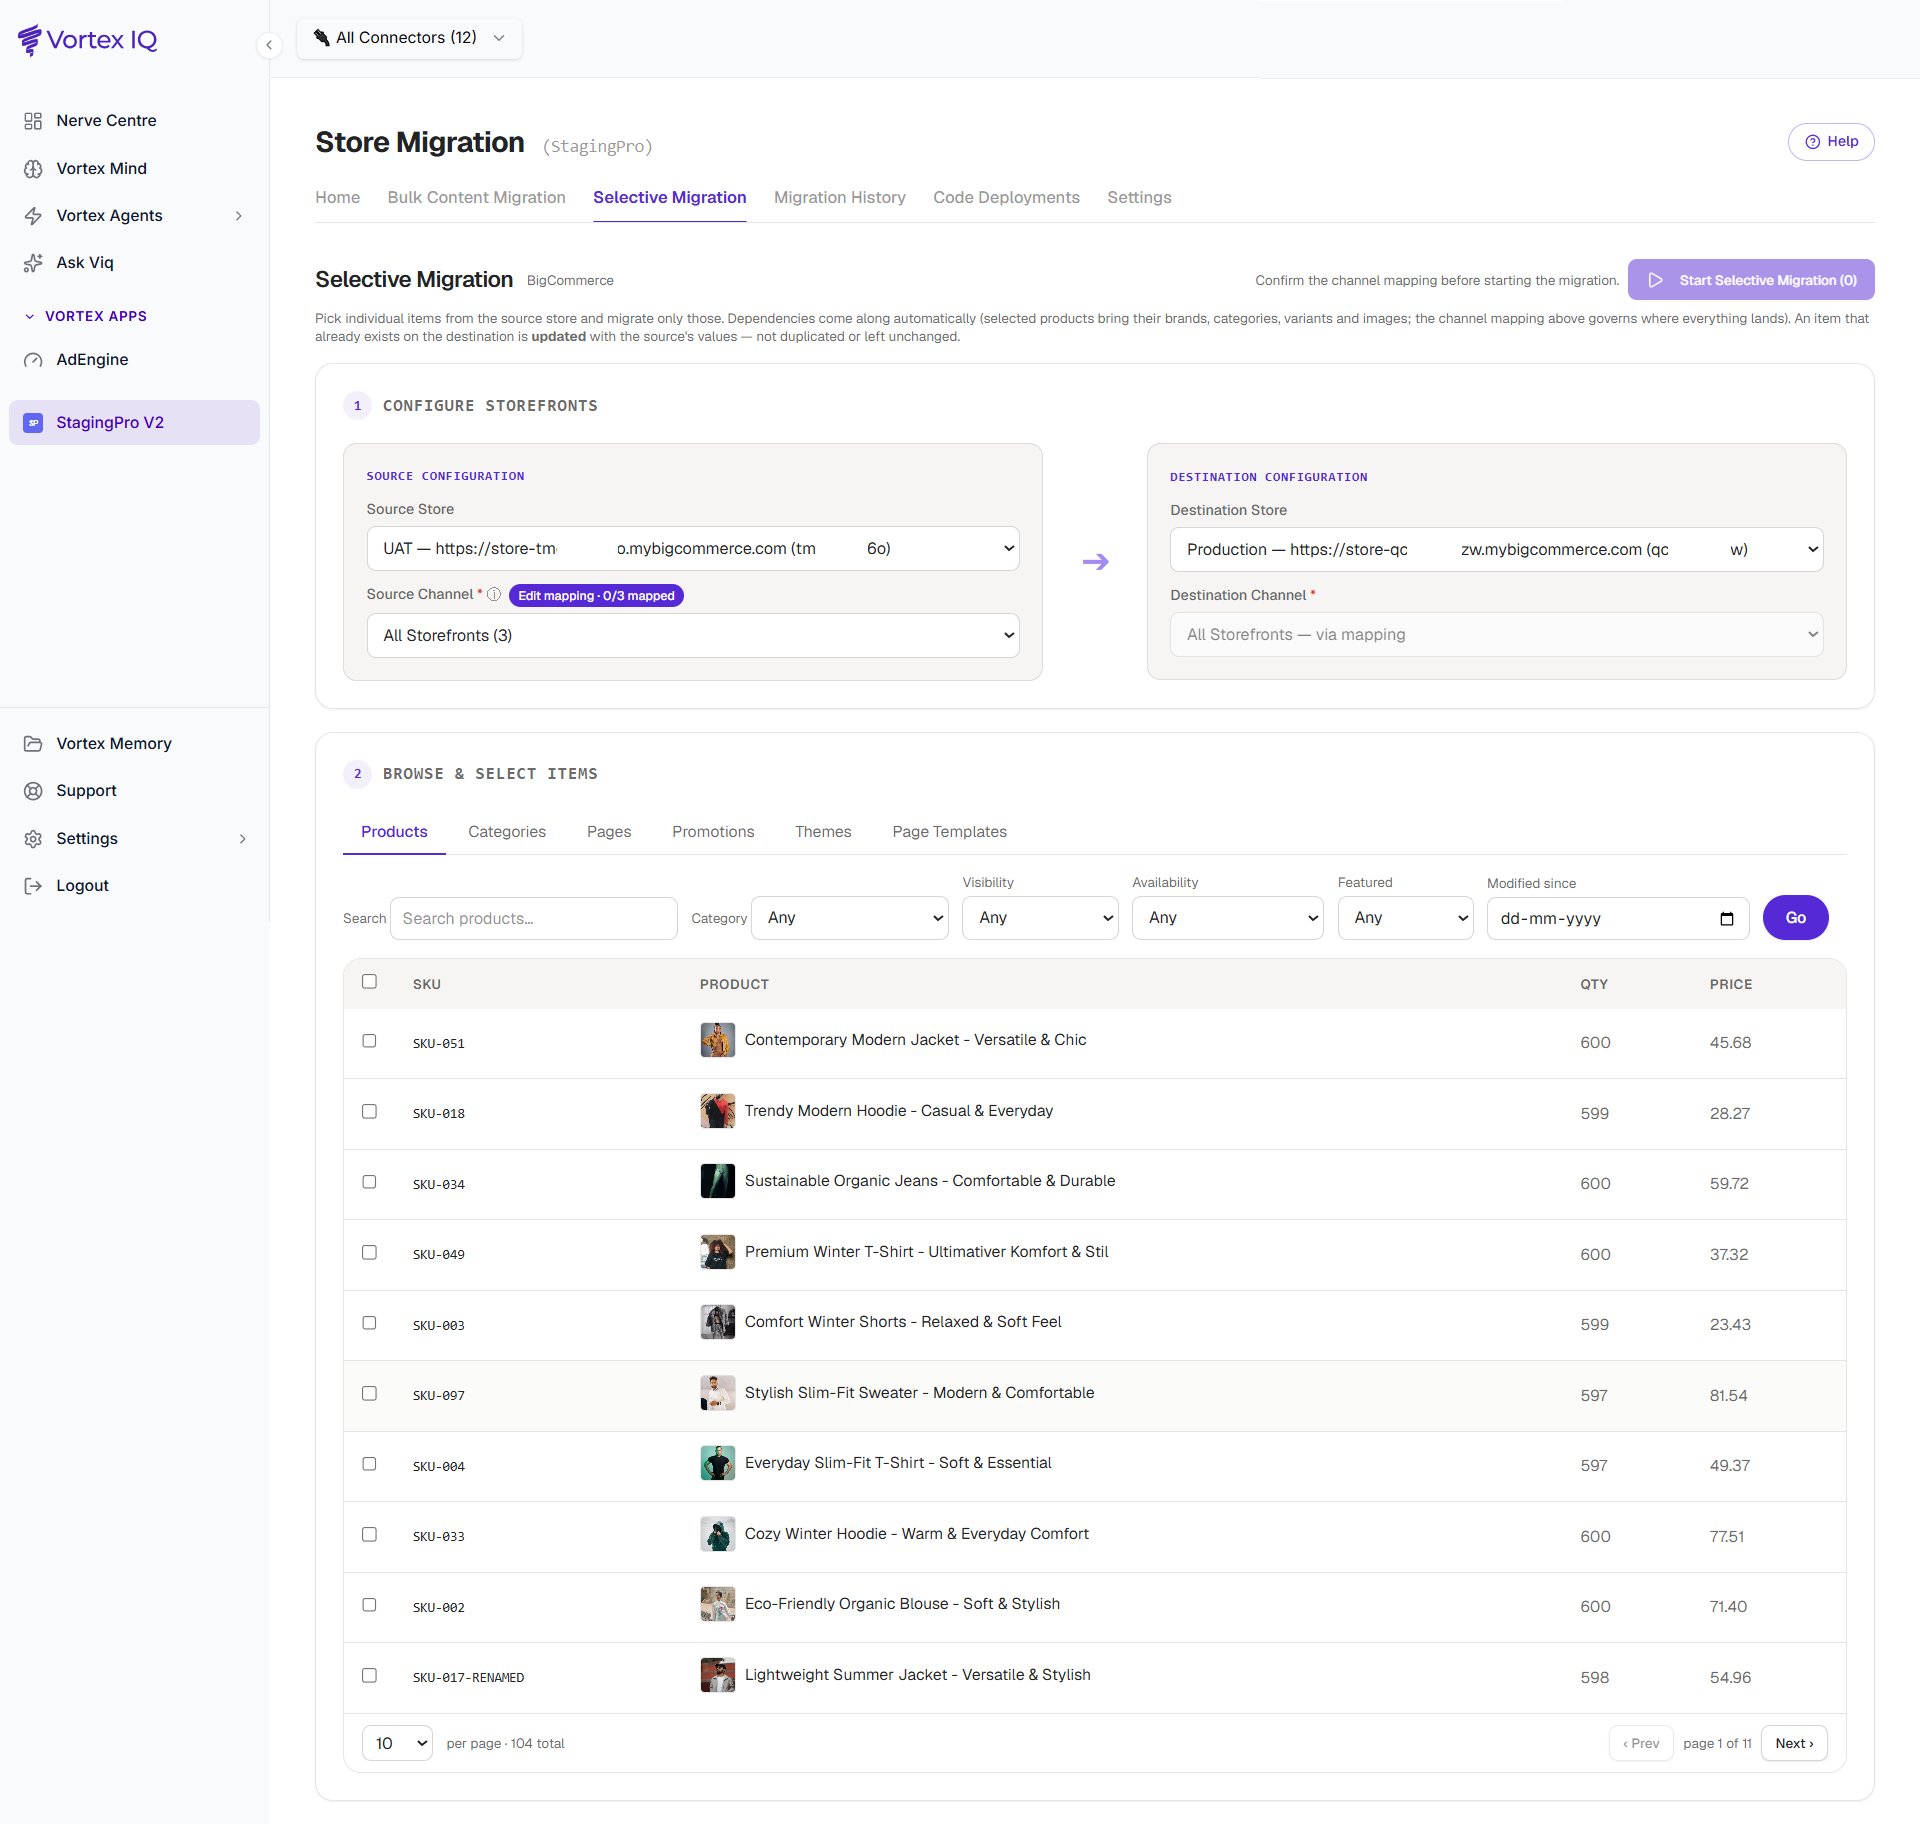Viewport: 1920px width, 1824px height.
Task: Open the Settings tab of Store Migration
Action: pyautogui.click(x=1139, y=198)
